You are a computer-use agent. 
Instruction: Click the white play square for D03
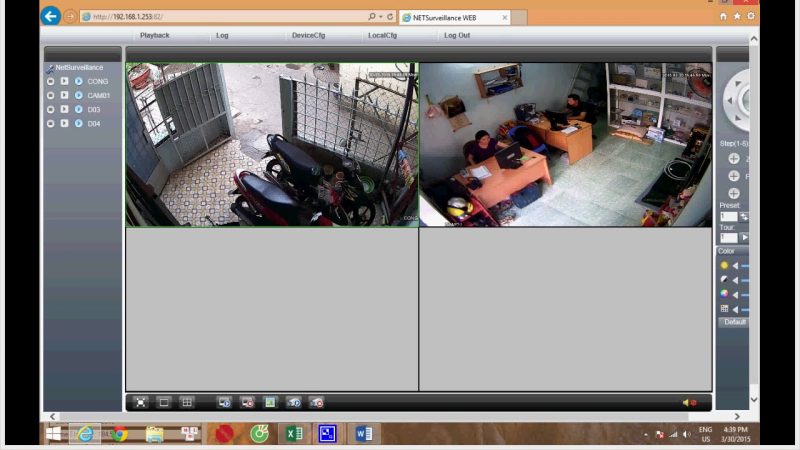tap(64, 109)
